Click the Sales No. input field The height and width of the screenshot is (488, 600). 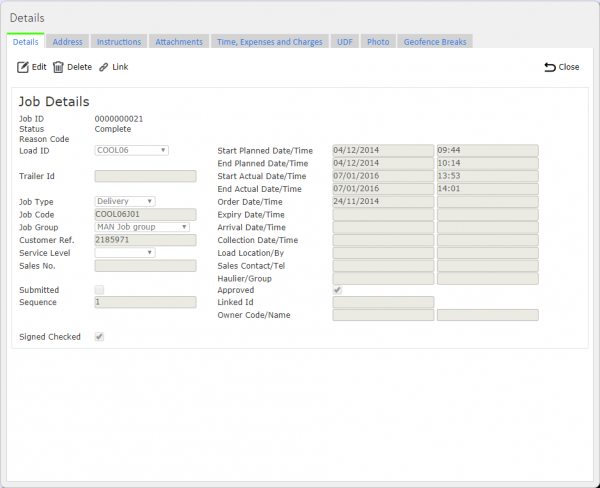145,266
